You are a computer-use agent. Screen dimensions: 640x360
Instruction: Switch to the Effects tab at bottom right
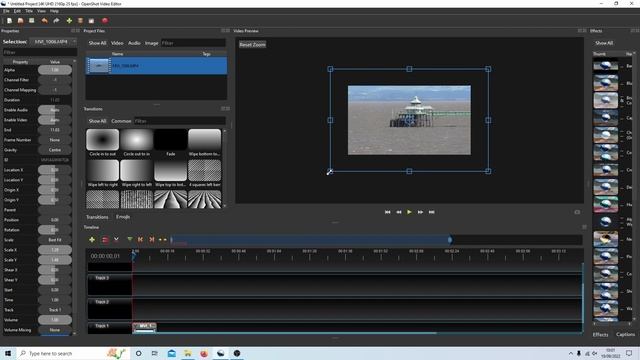coord(600,334)
